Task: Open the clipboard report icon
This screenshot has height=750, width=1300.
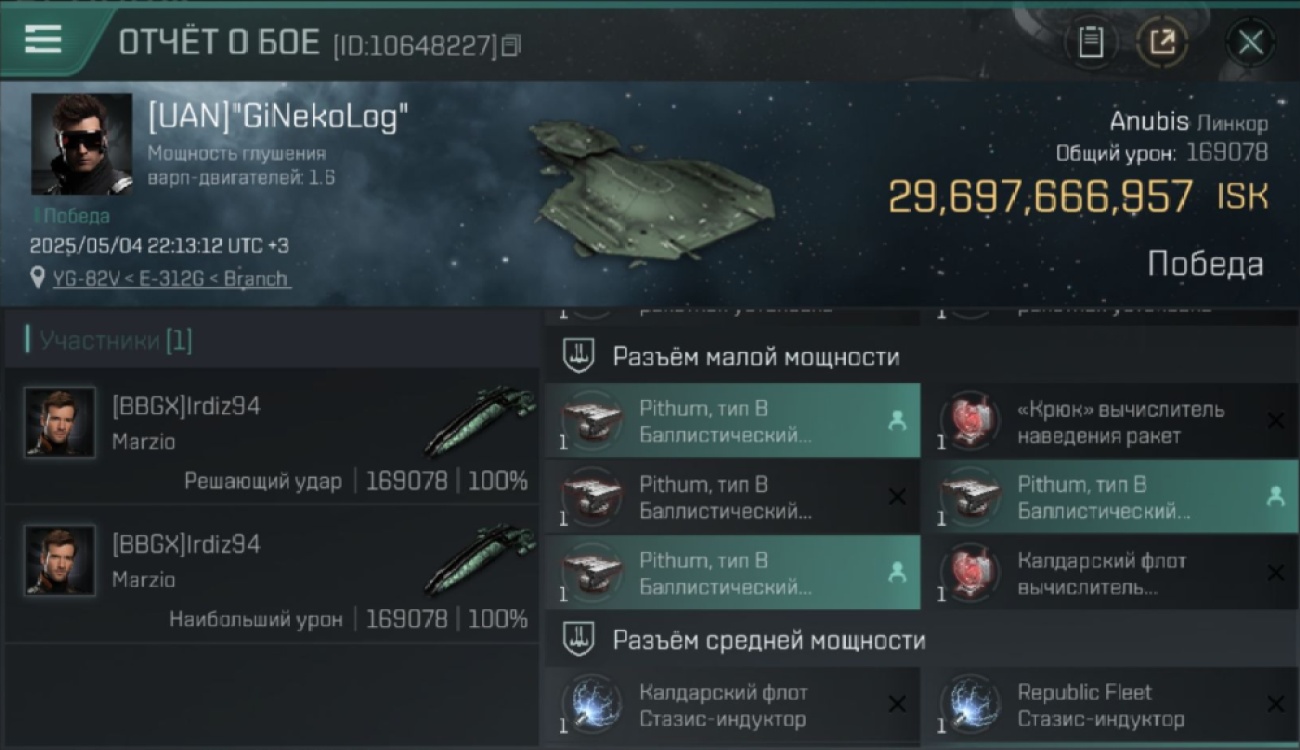Action: click(1091, 42)
